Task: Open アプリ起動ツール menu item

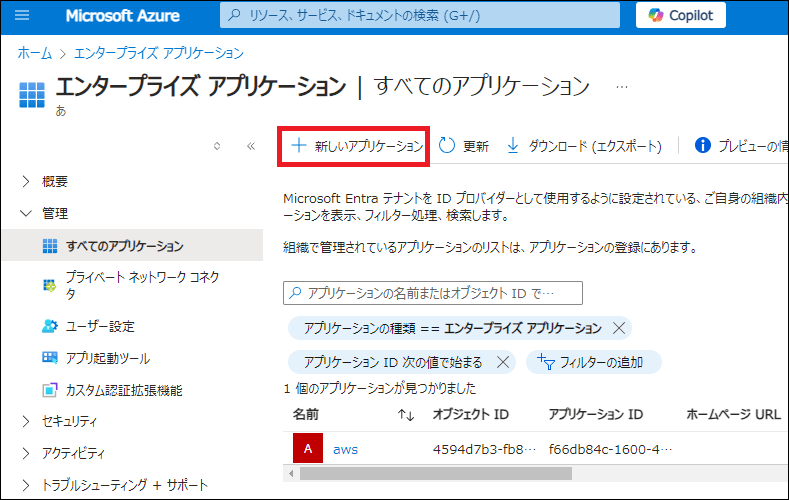Action: click(108, 358)
